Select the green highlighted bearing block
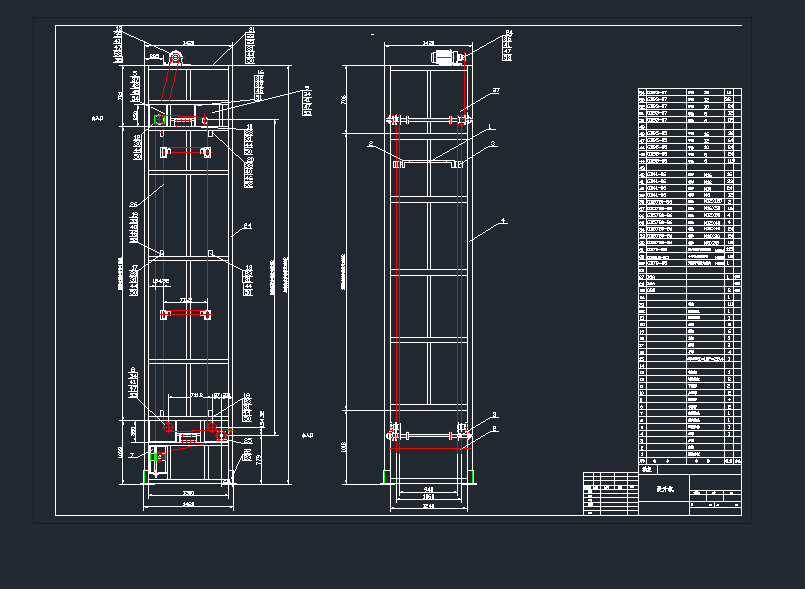Screen dimensions: 805x589 [x=159, y=119]
